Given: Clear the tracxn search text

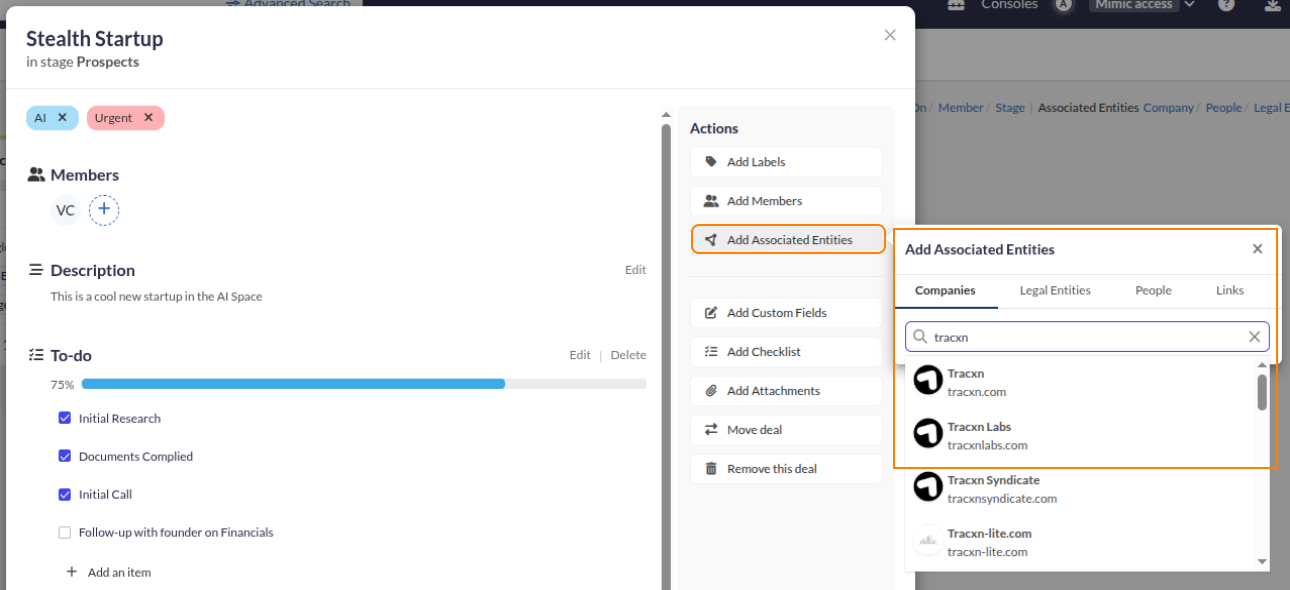Looking at the screenshot, I should coord(1254,337).
